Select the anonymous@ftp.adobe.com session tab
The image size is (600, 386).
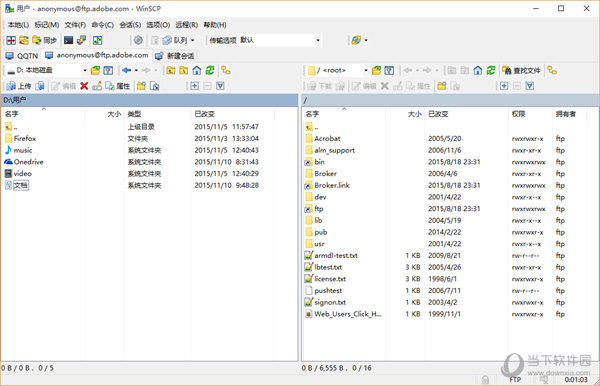(97, 55)
